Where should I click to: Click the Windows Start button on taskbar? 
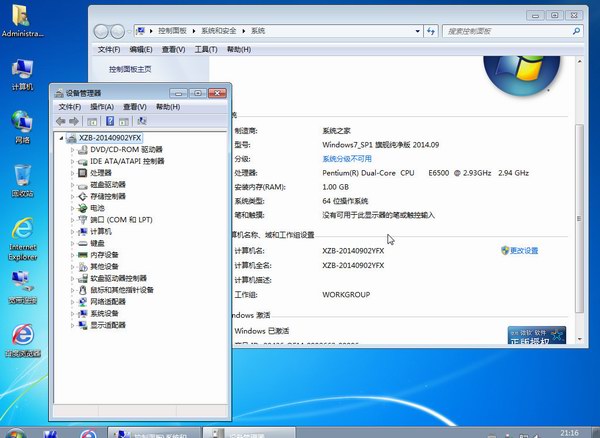click(15, 434)
